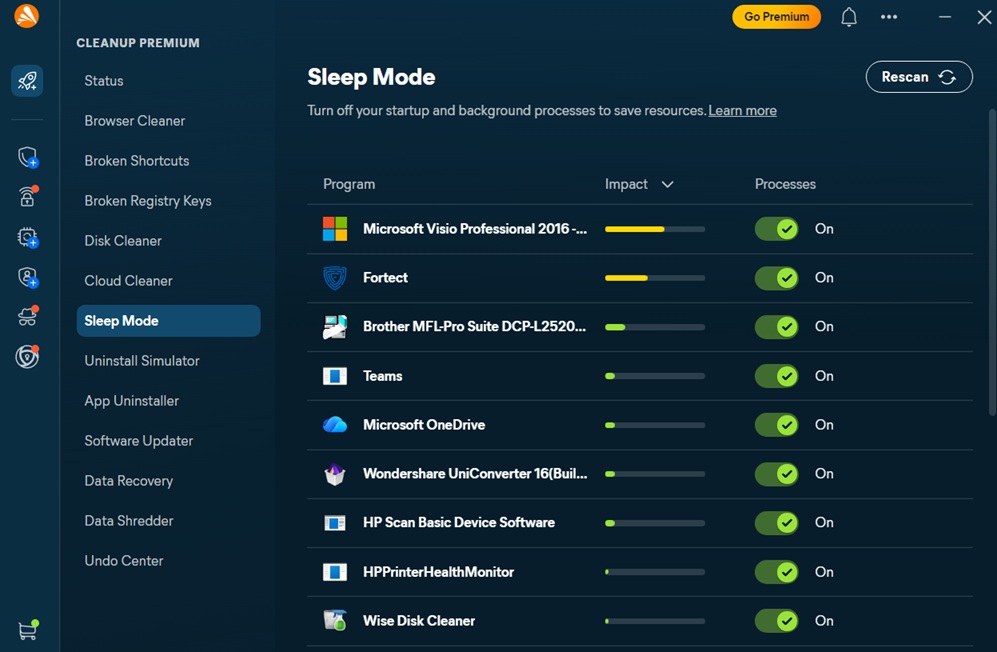Open the Status menu item
Viewport: 997px width, 652px height.
[x=104, y=81]
